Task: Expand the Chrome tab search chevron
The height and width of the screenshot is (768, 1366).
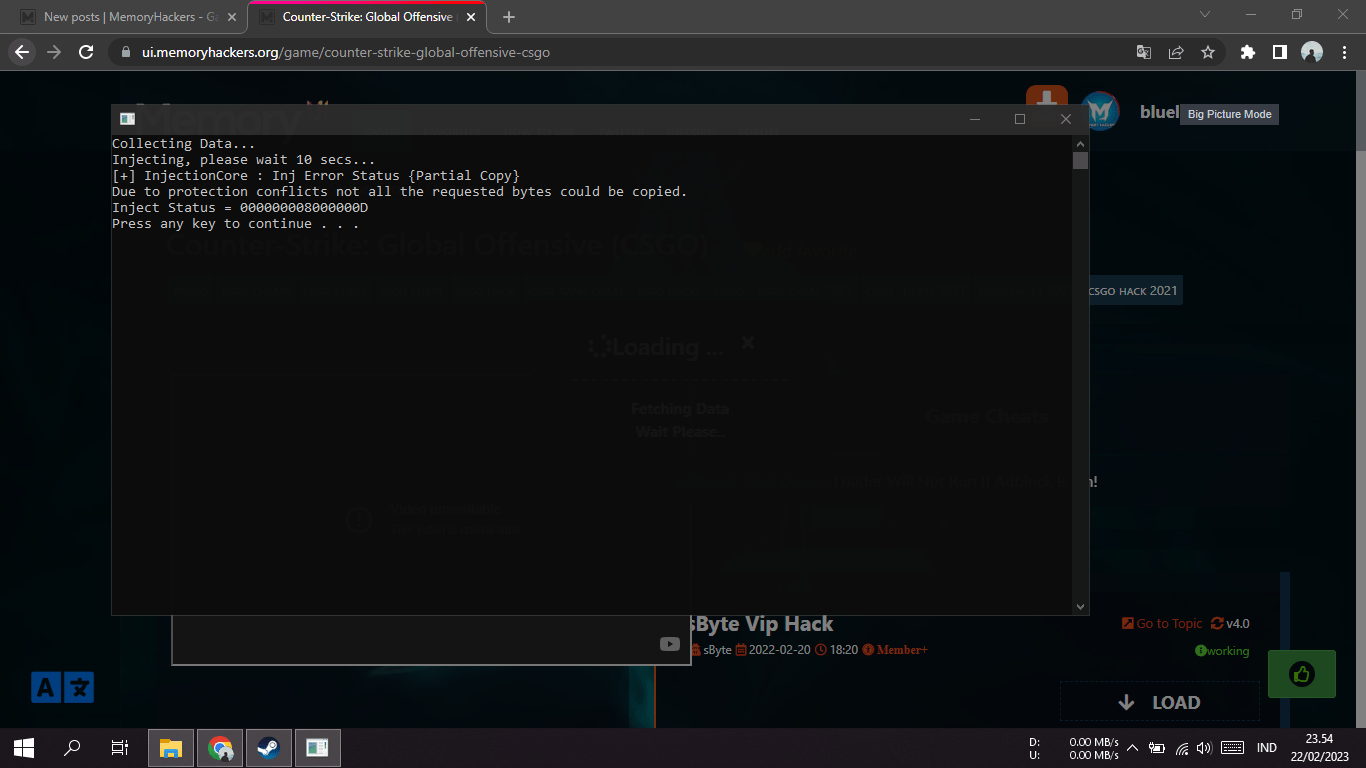Action: click(1204, 15)
